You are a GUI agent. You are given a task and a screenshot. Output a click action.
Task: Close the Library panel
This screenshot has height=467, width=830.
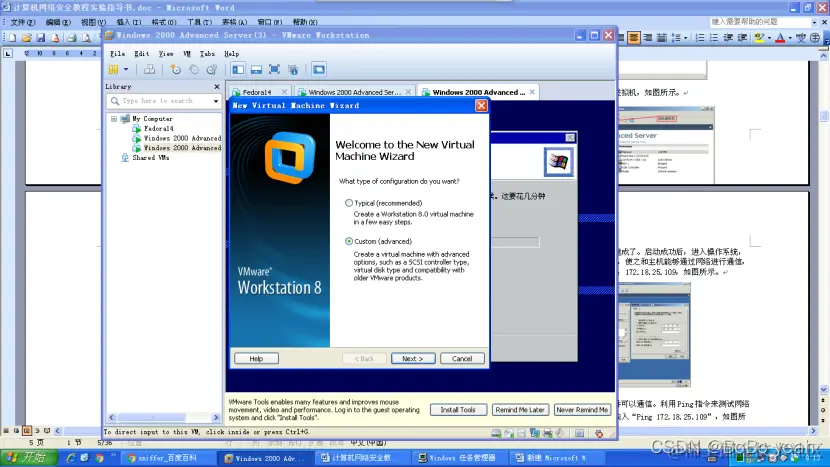pos(216,86)
